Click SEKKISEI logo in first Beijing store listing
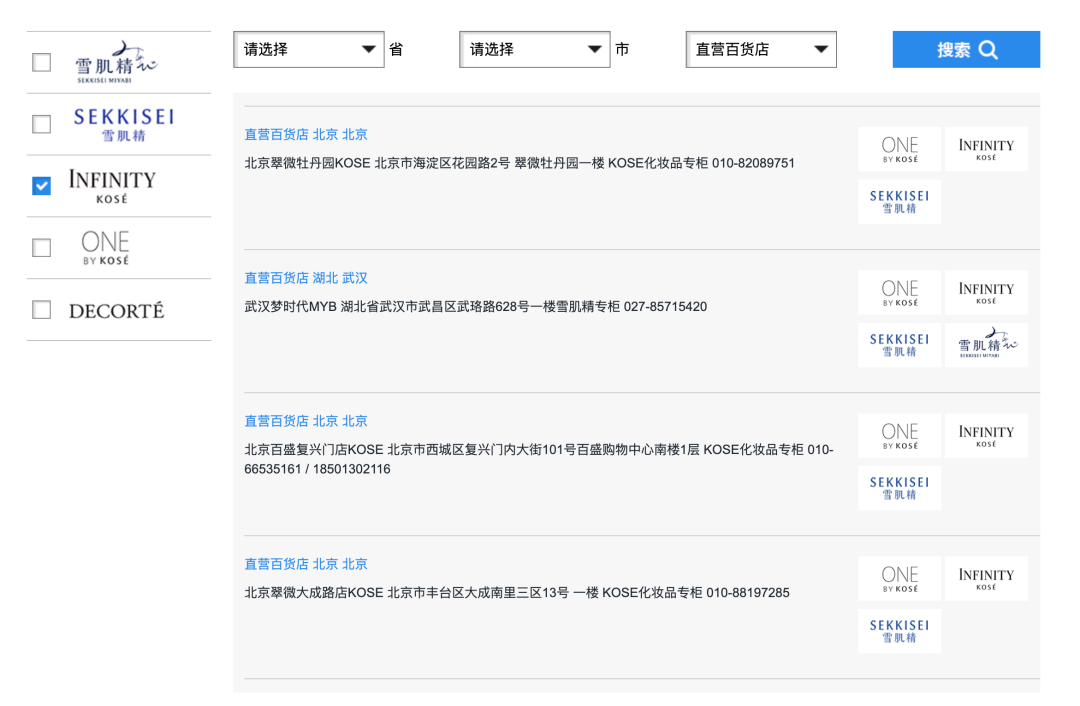Image resolution: width=1080 pixels, height=706 pixels. (x=899, y=202)
